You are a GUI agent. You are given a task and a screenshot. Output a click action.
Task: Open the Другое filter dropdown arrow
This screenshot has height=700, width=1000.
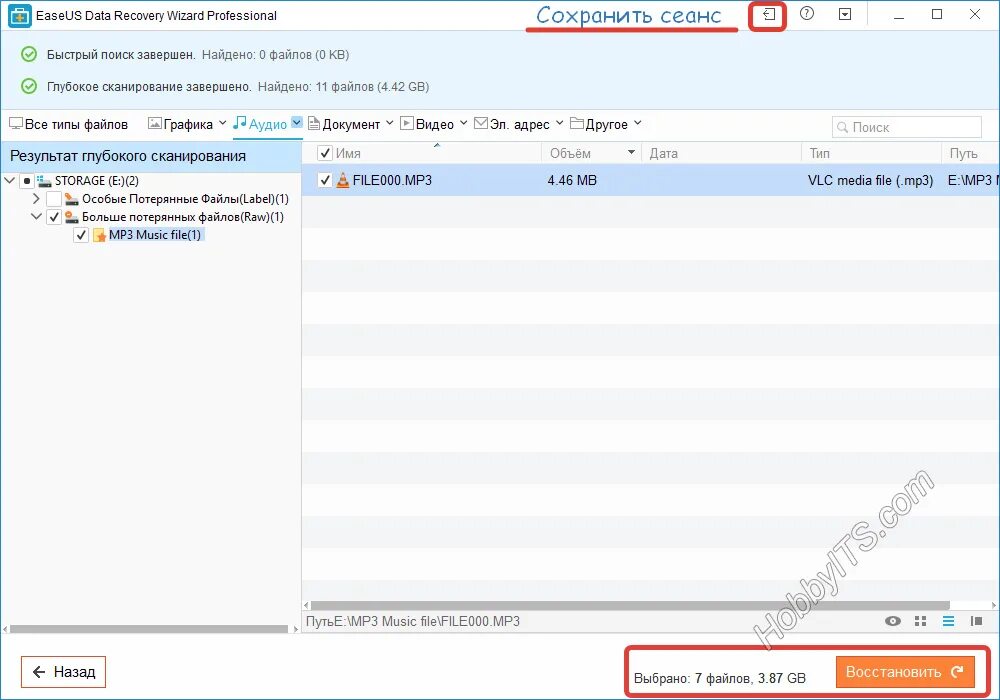click(638, 123)
